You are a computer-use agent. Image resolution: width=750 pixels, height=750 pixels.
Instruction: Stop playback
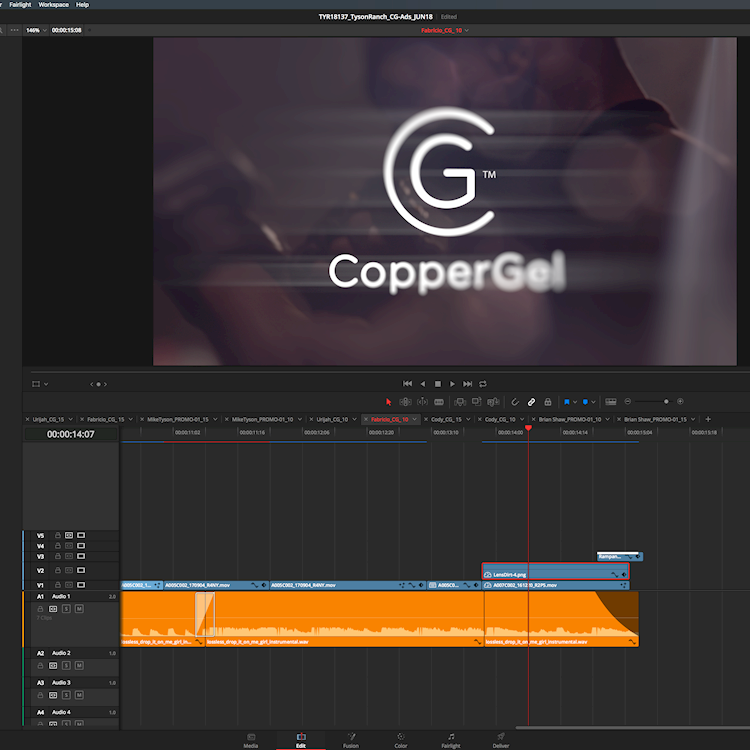tap(438, 384)
